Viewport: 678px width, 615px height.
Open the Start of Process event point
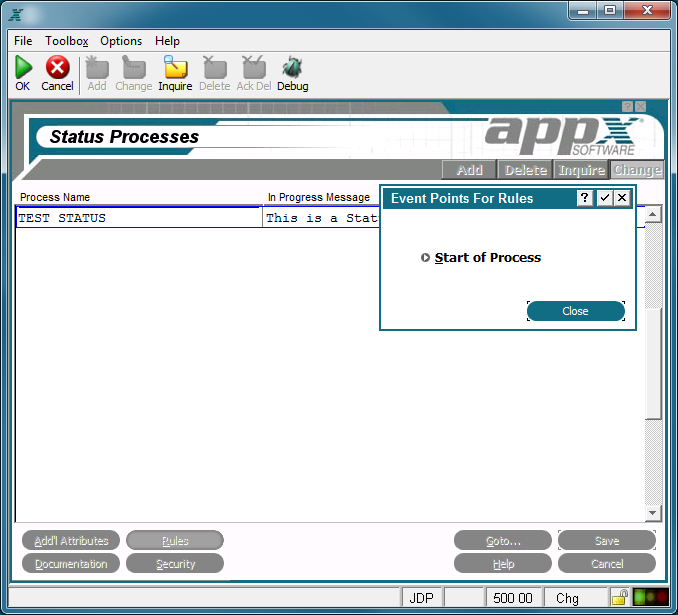point(487,257)
